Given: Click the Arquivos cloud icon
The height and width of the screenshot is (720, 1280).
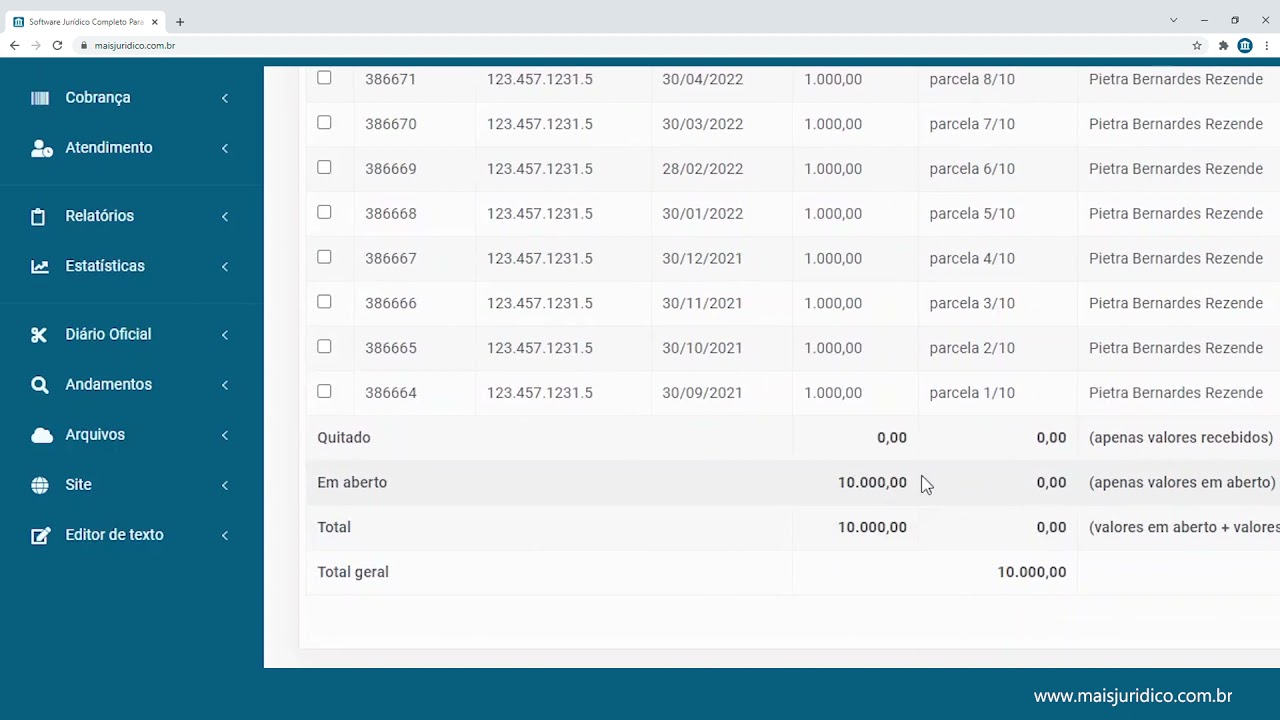Looking at the screenshot, I should click(41, 435).
